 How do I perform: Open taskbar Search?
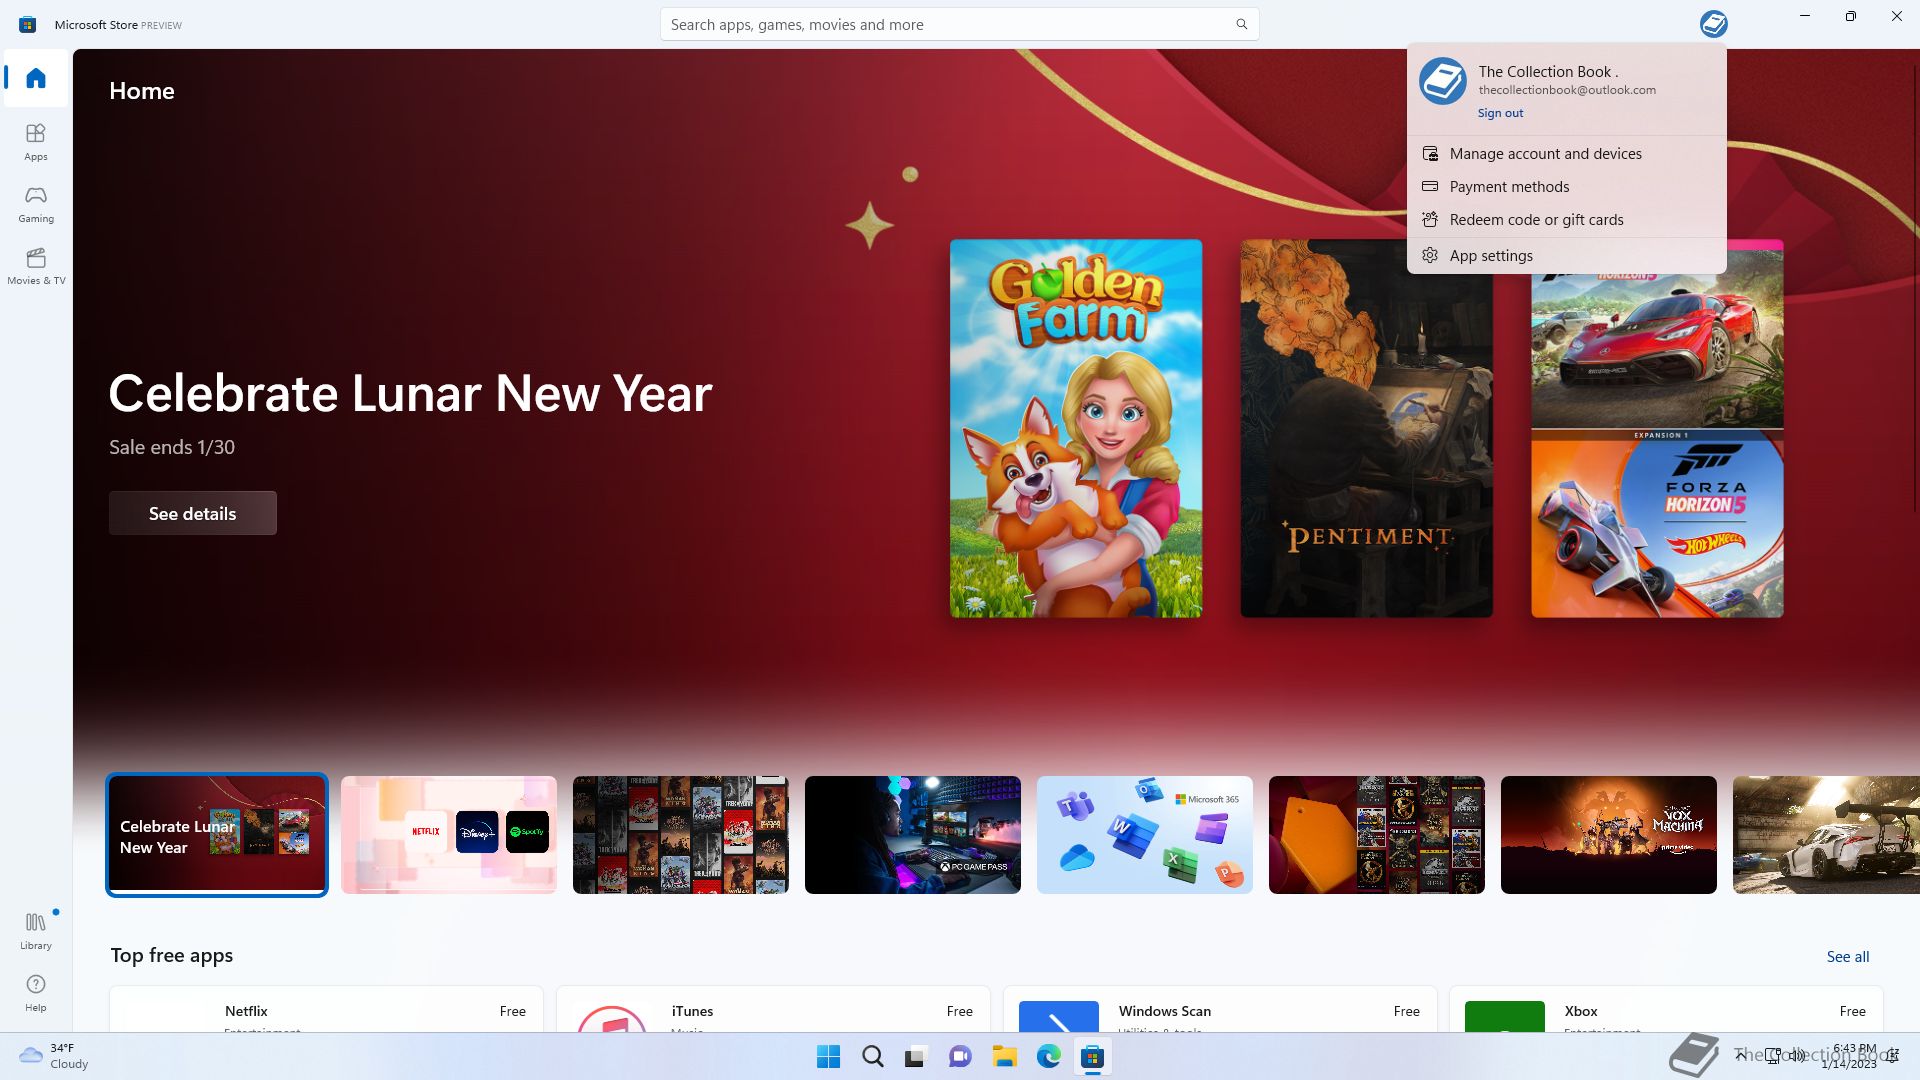pyautogui.click(x=872, y=1057)
